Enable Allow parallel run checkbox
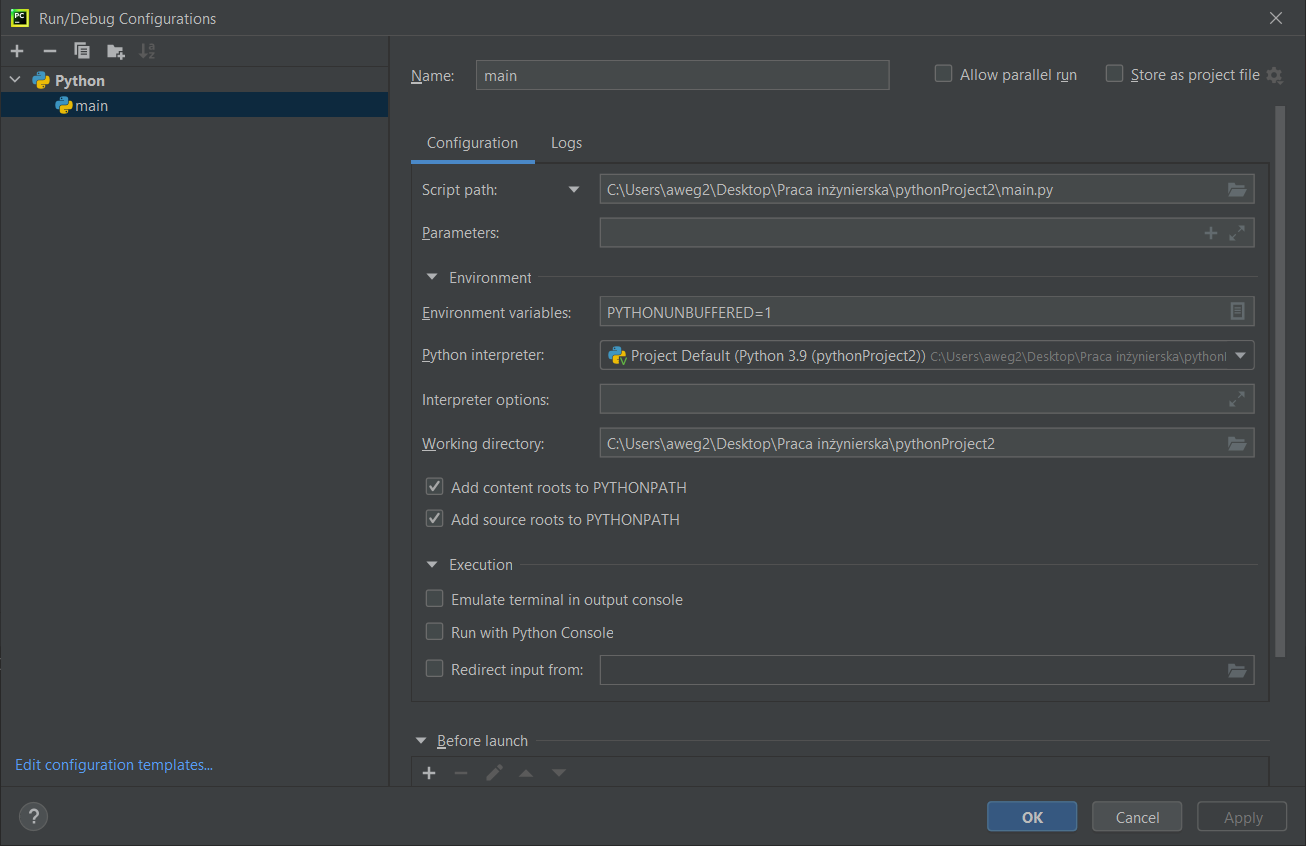 pyautogui.click(x=943, y=74)
